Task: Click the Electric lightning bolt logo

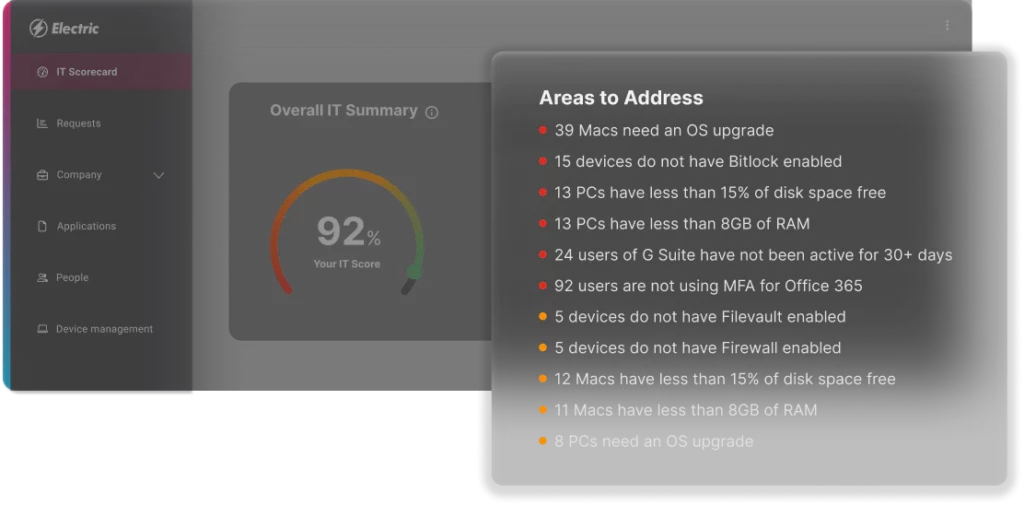Action: (39, 28)
